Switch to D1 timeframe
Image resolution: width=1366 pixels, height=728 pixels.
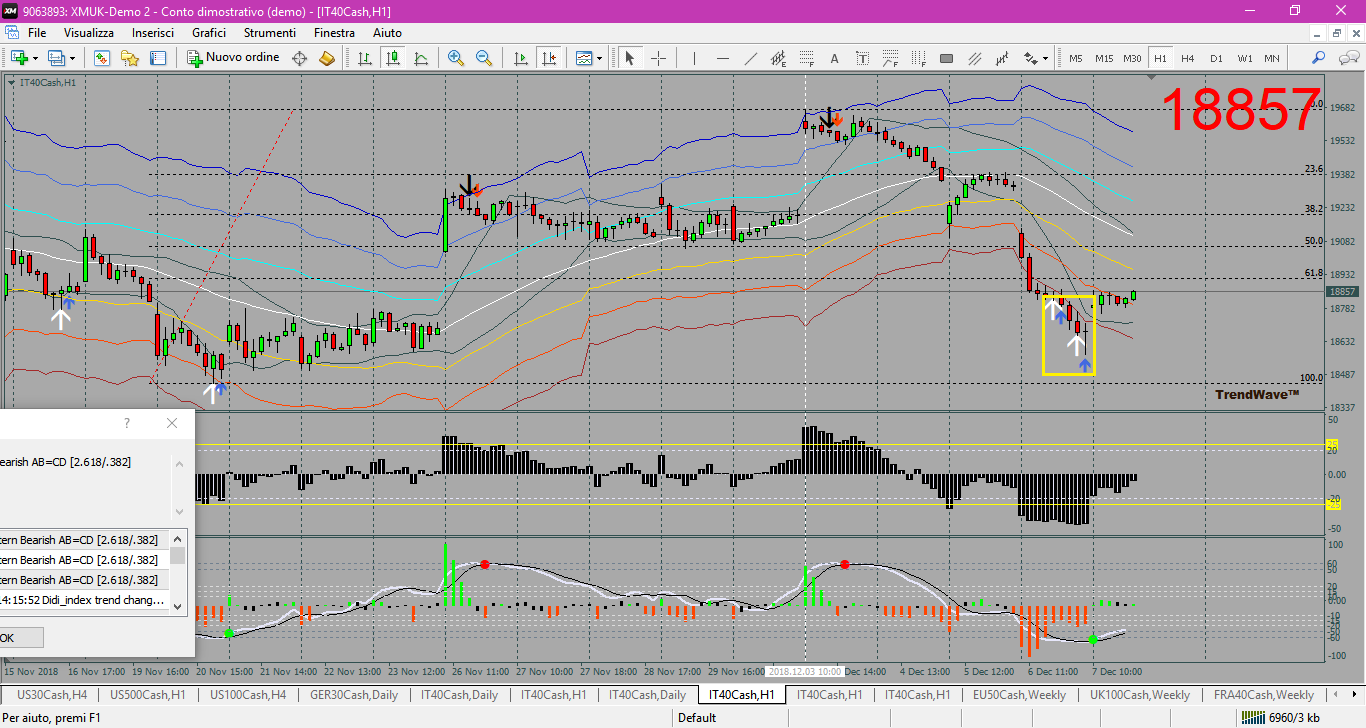pos(1216,58)
